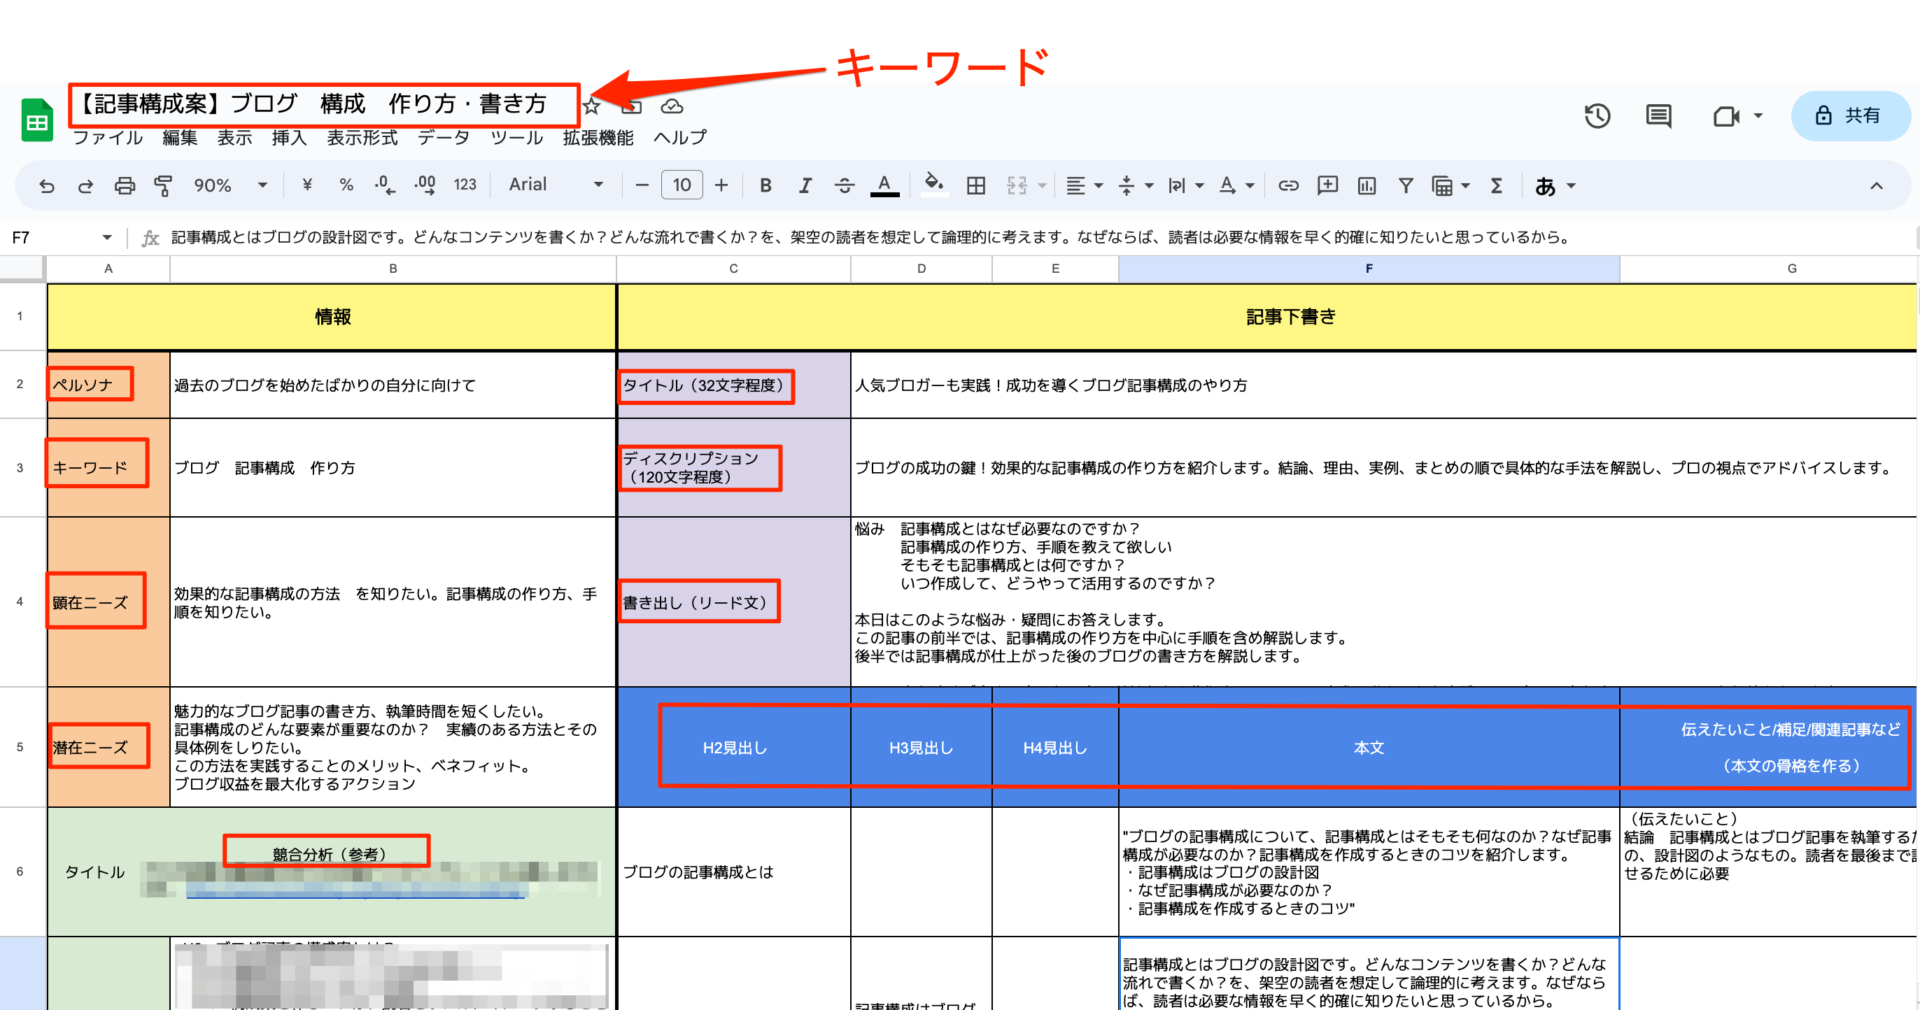Open the blurred competitor link in row 6
This screenshot has height=1010, width=1920.
coord(355,892)
